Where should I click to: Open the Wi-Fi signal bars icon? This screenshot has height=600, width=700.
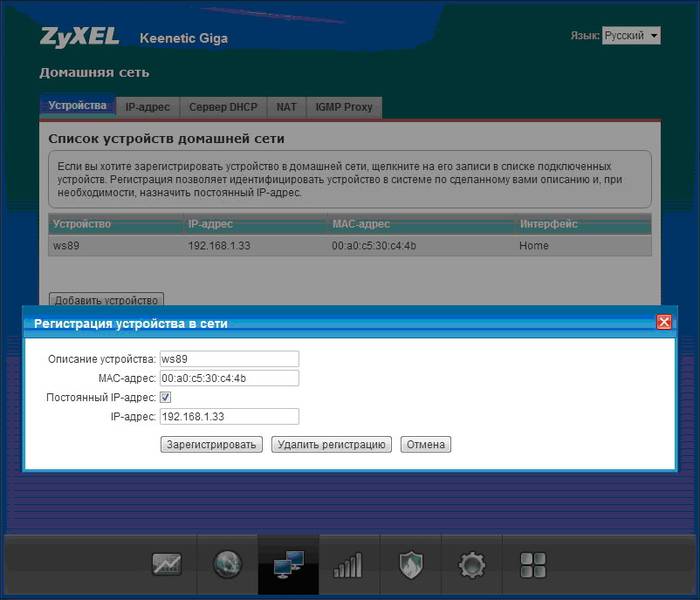(x=348, y=565)
